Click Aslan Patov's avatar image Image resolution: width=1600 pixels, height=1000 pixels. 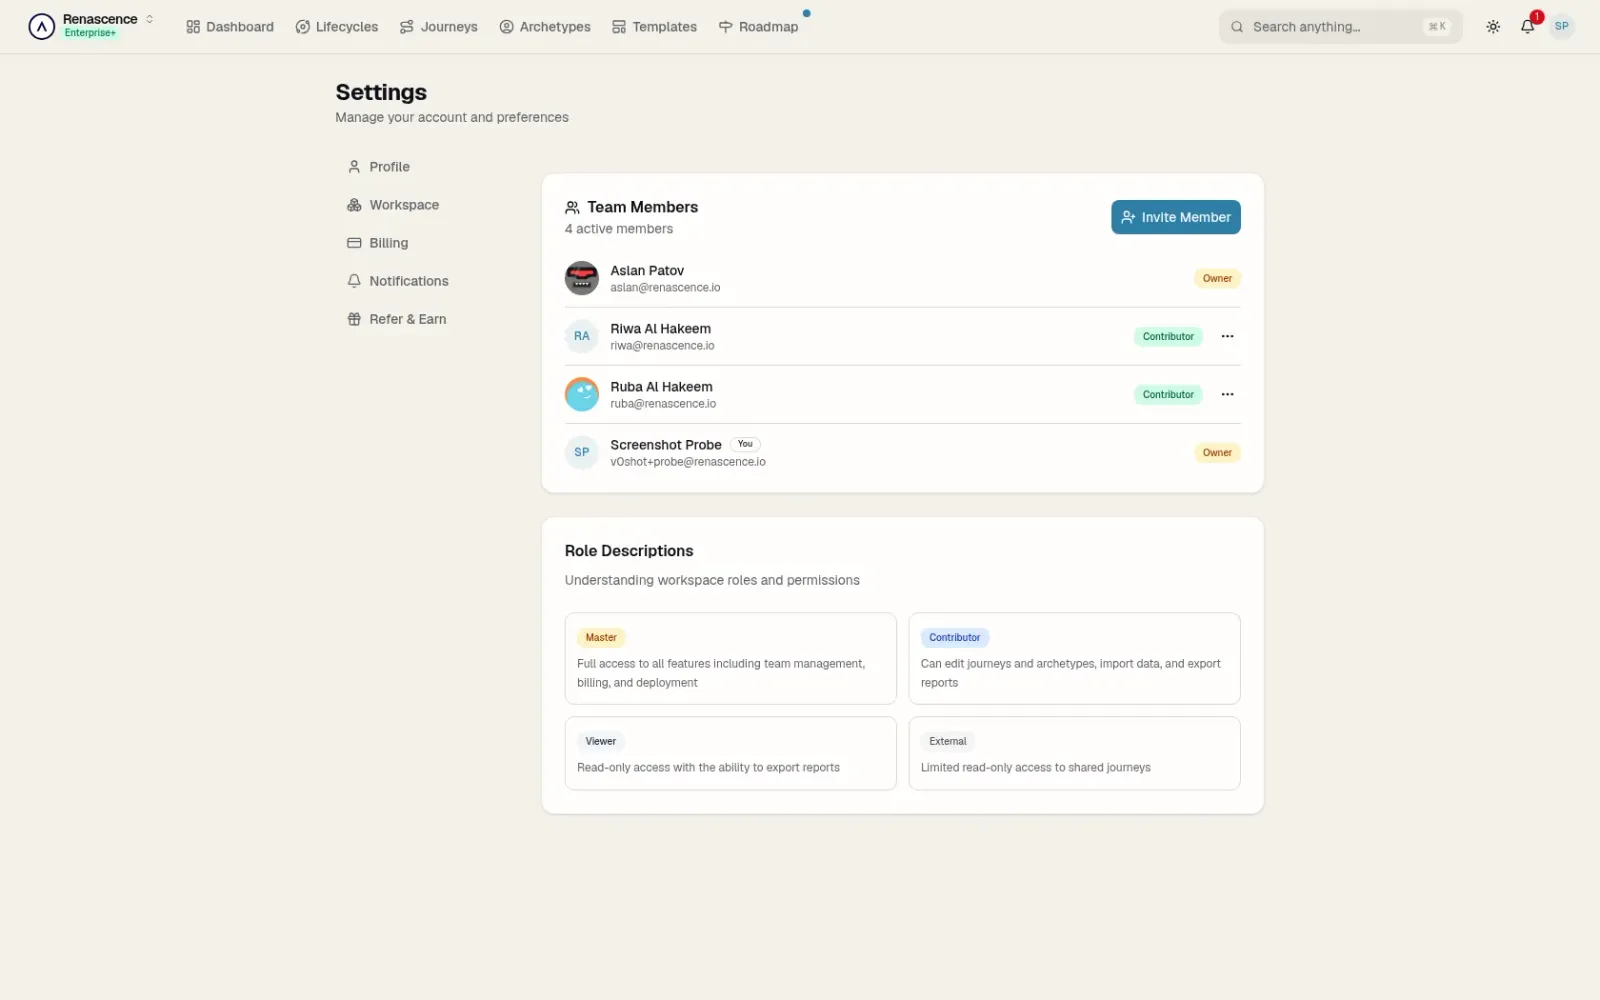(582, 278)
